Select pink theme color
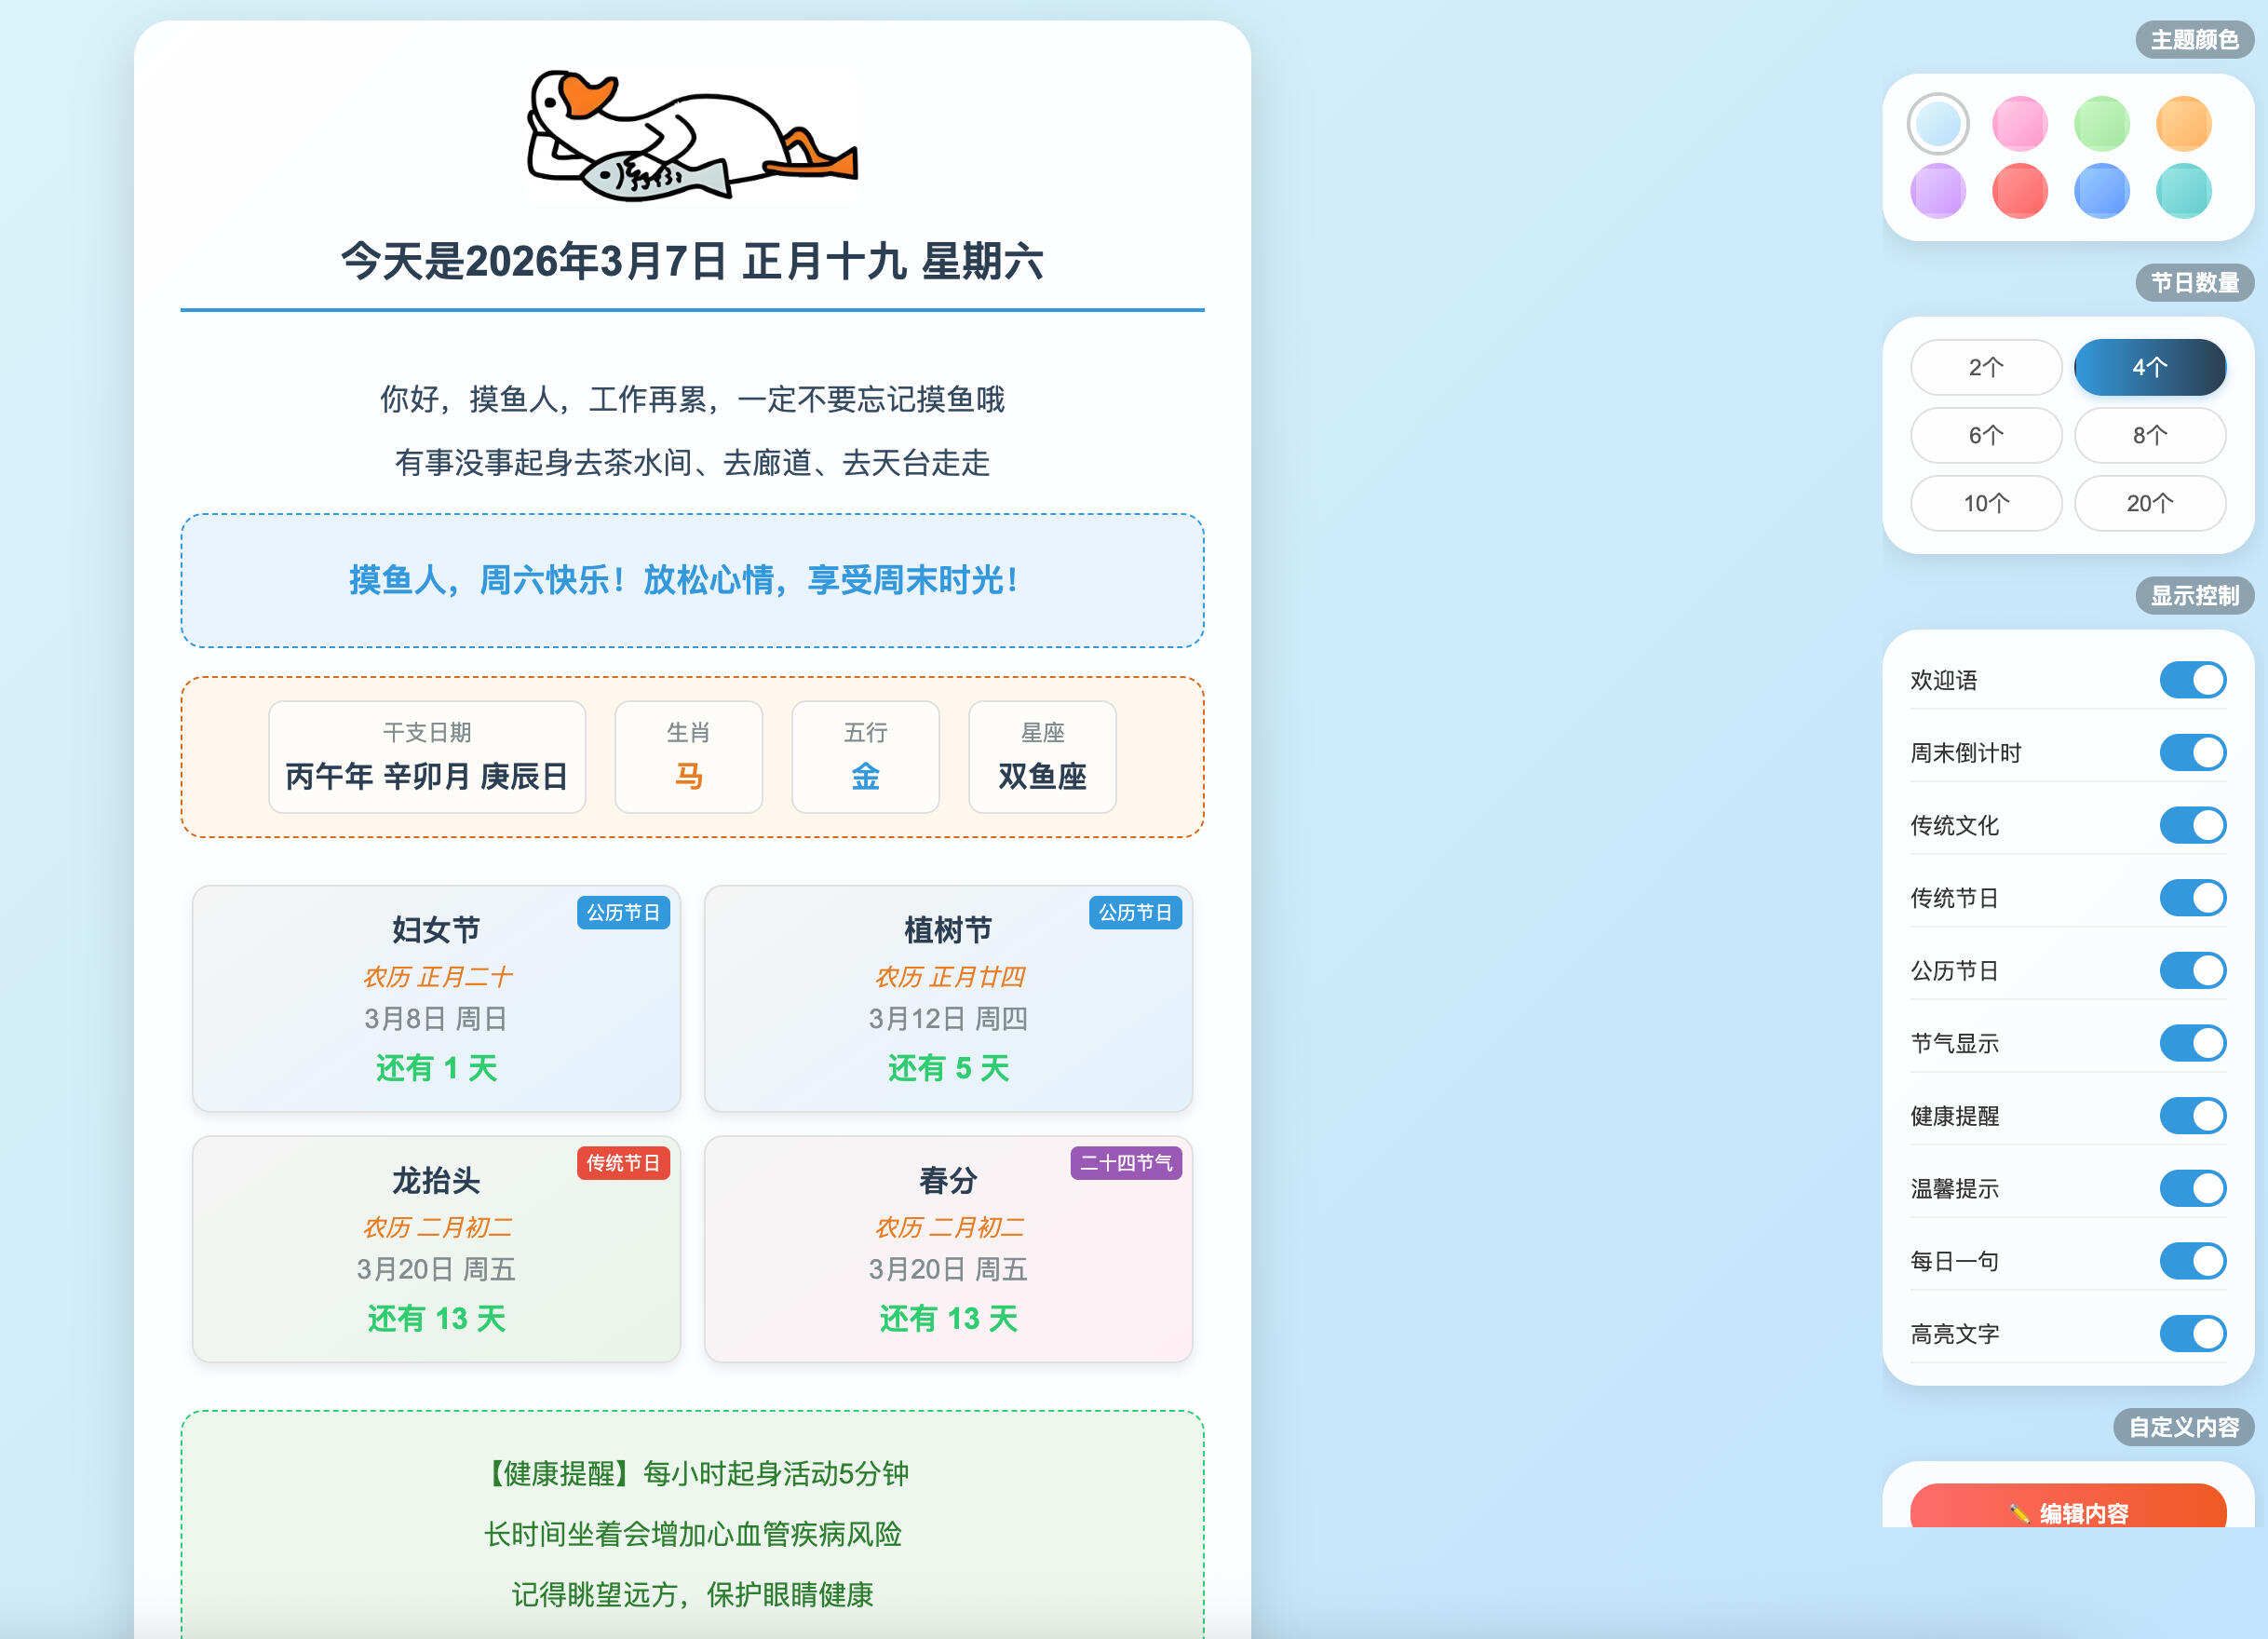This screenshot has width=2268, height=1639. coord(2019,124)
